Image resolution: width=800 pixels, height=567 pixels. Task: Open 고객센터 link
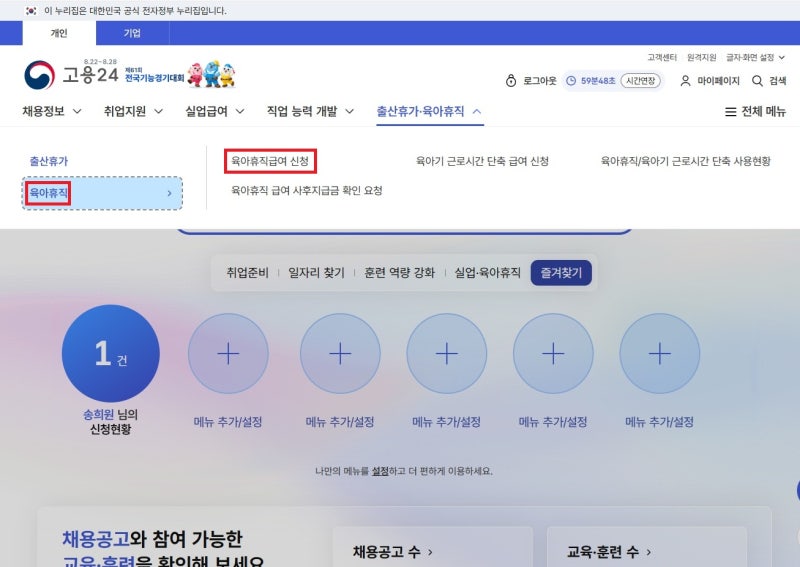[662, 57]
